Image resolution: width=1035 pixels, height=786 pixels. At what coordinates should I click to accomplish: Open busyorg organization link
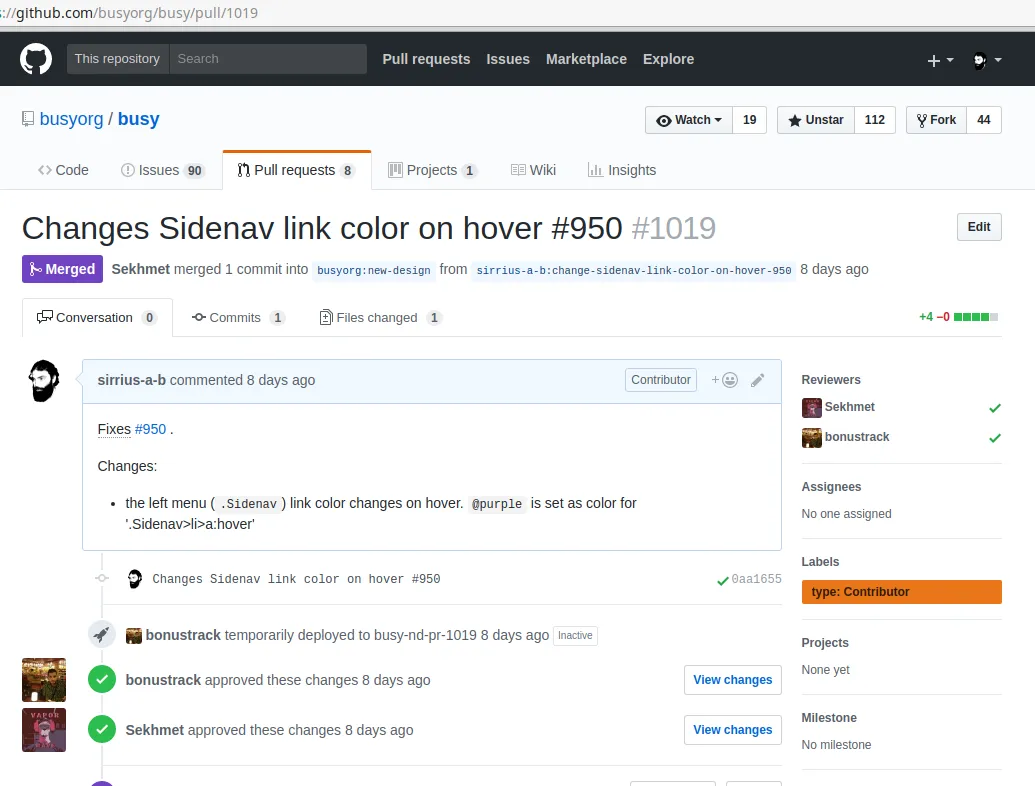point(71,119)
